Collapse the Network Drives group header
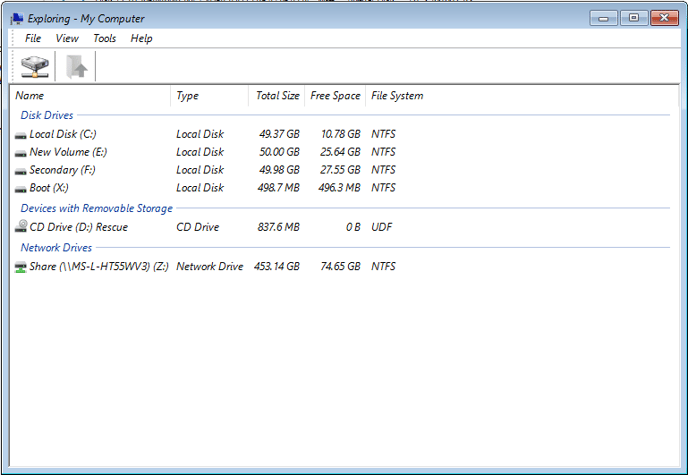 click(x=56, y=248)
